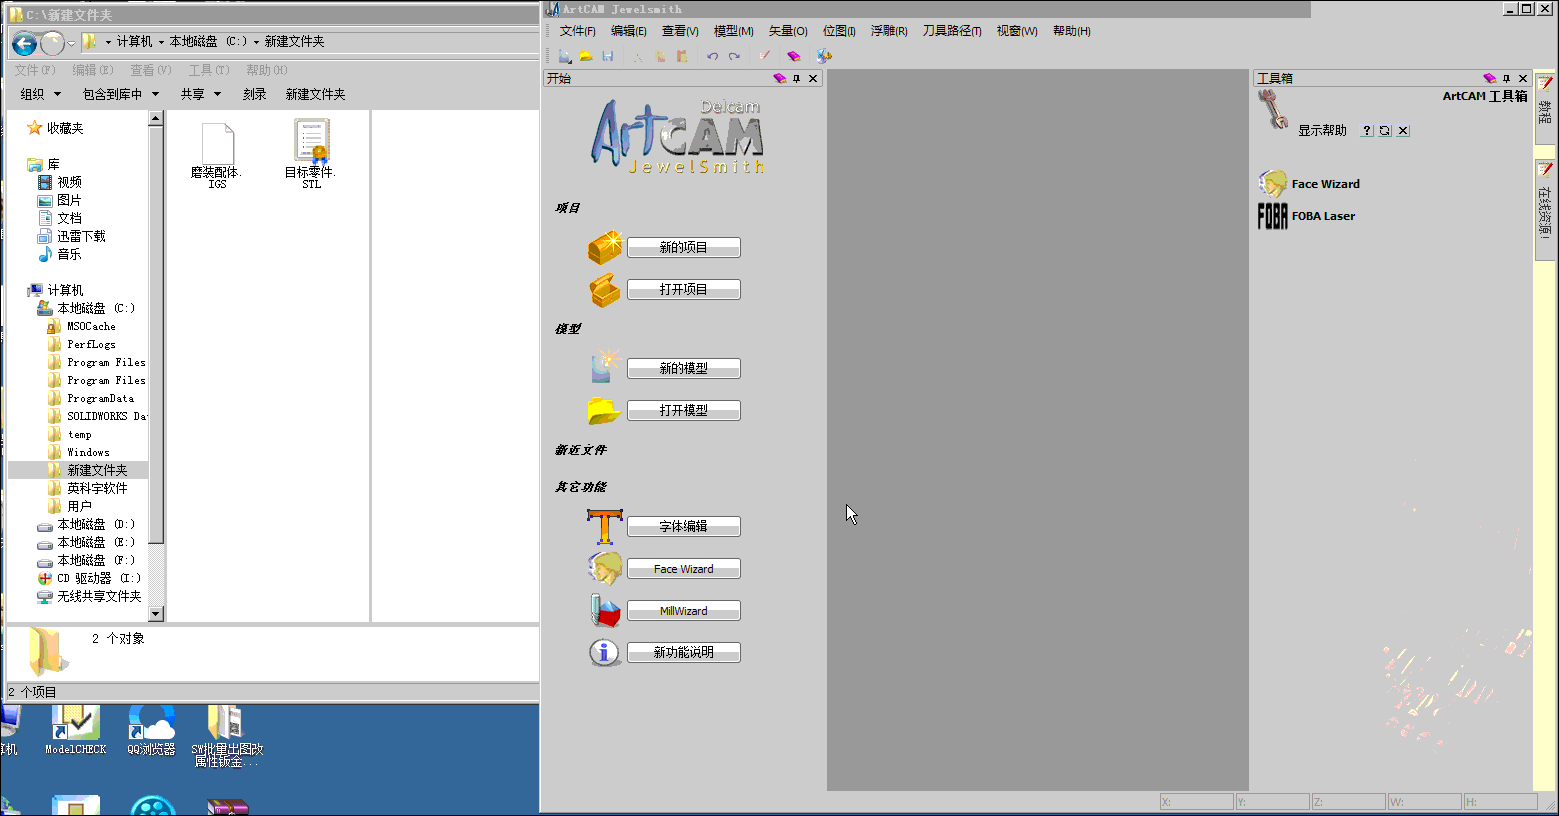Click the yellow folder open model icon

point(604,410)
